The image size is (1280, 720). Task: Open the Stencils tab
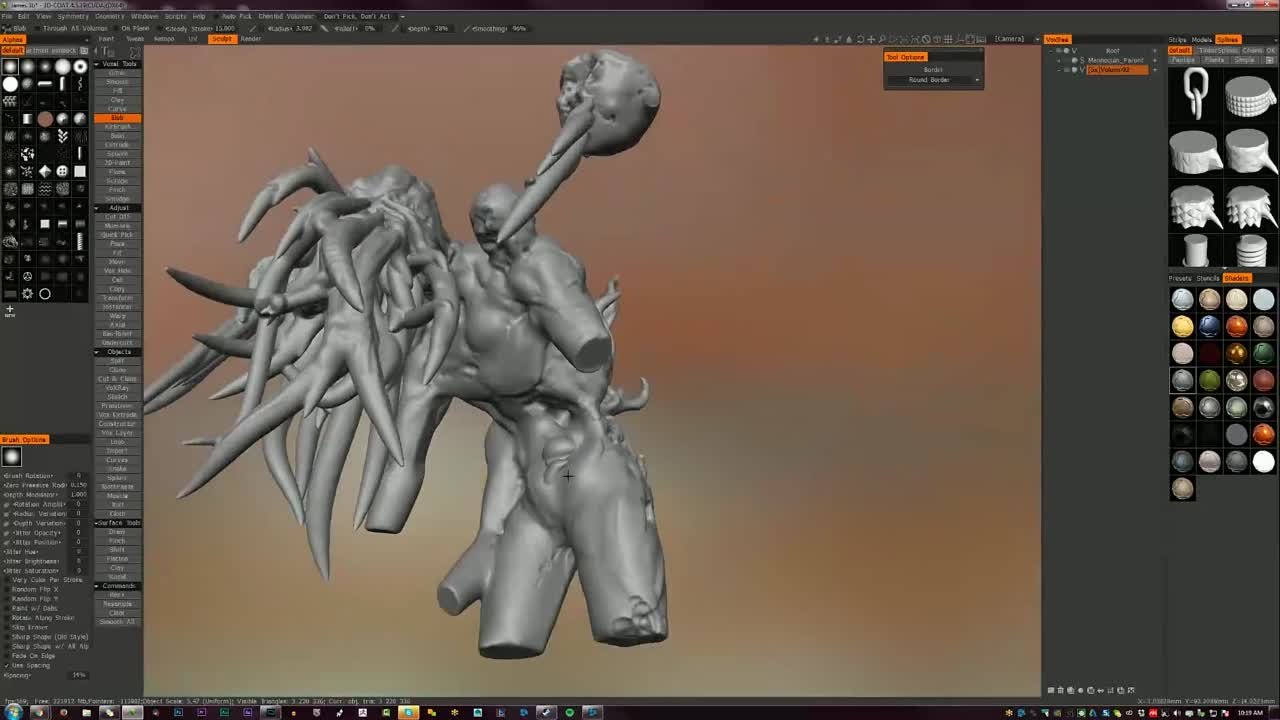[x=1208, y=278]
